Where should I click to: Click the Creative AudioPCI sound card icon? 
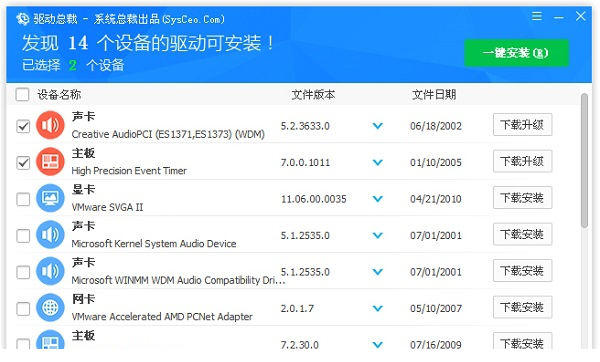(x=50, y=125)
